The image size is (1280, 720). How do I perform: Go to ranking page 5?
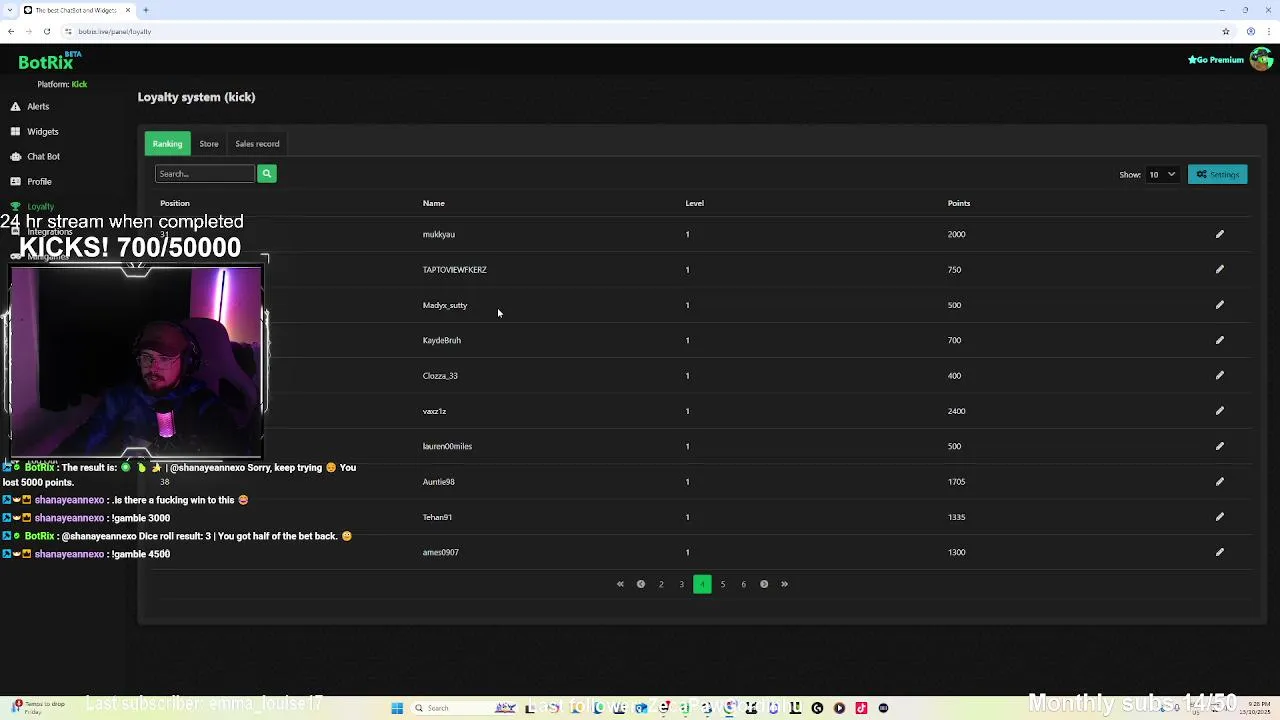click(x=723, y=584)
